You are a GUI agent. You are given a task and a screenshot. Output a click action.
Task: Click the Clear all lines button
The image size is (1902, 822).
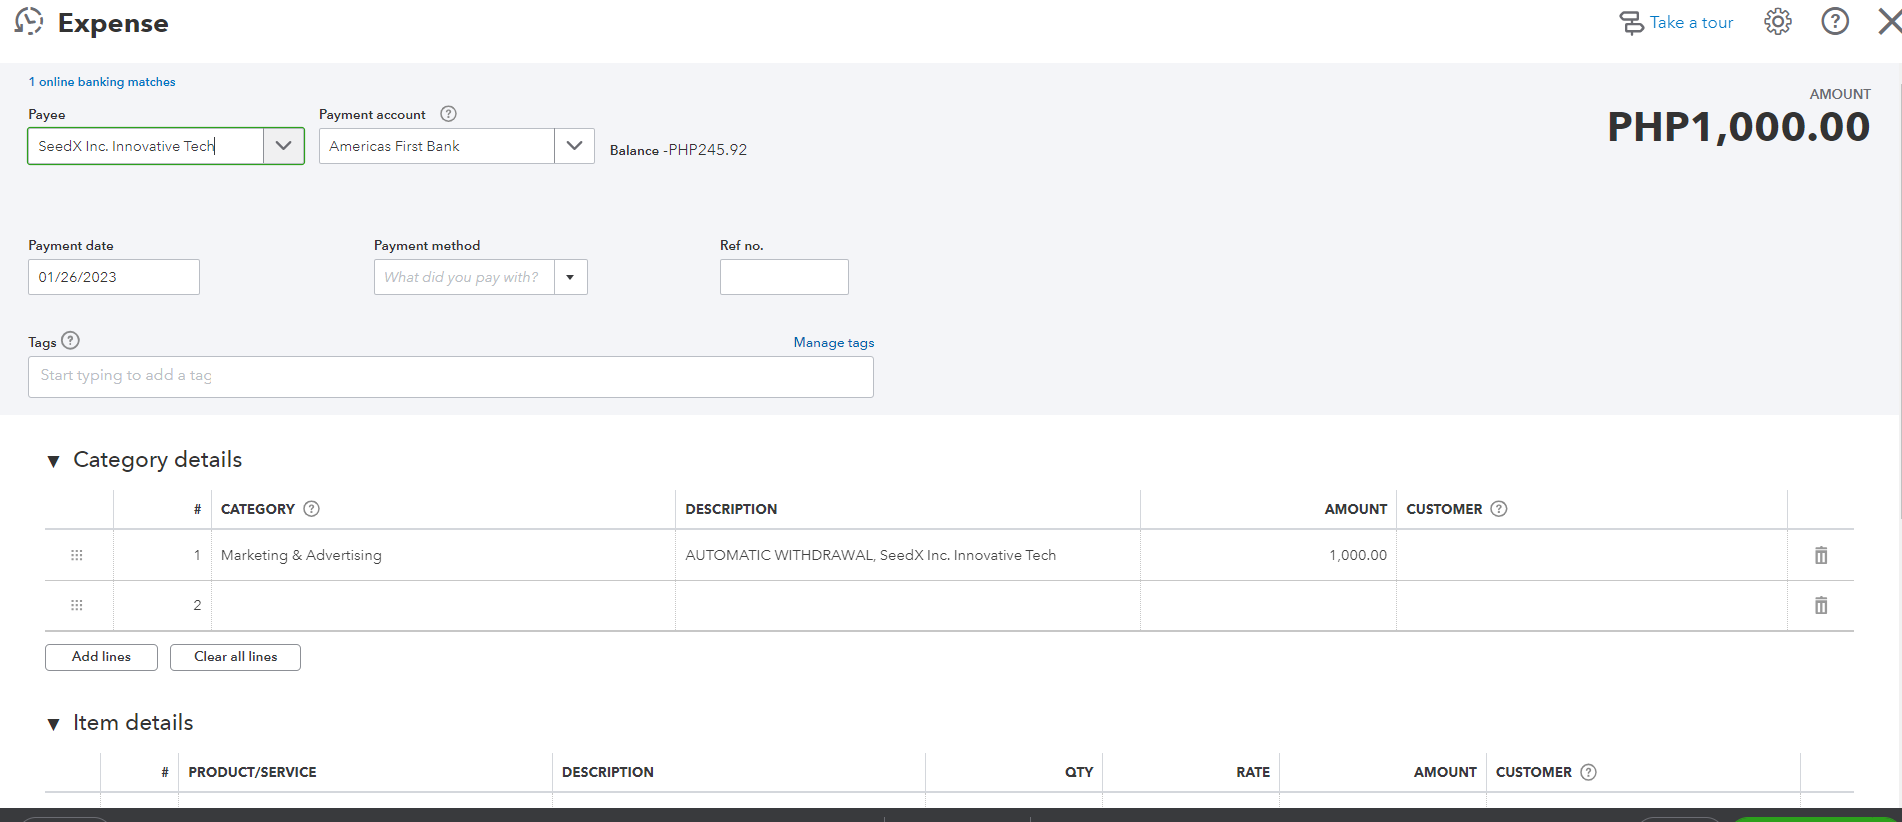click(x=235, y=657)
